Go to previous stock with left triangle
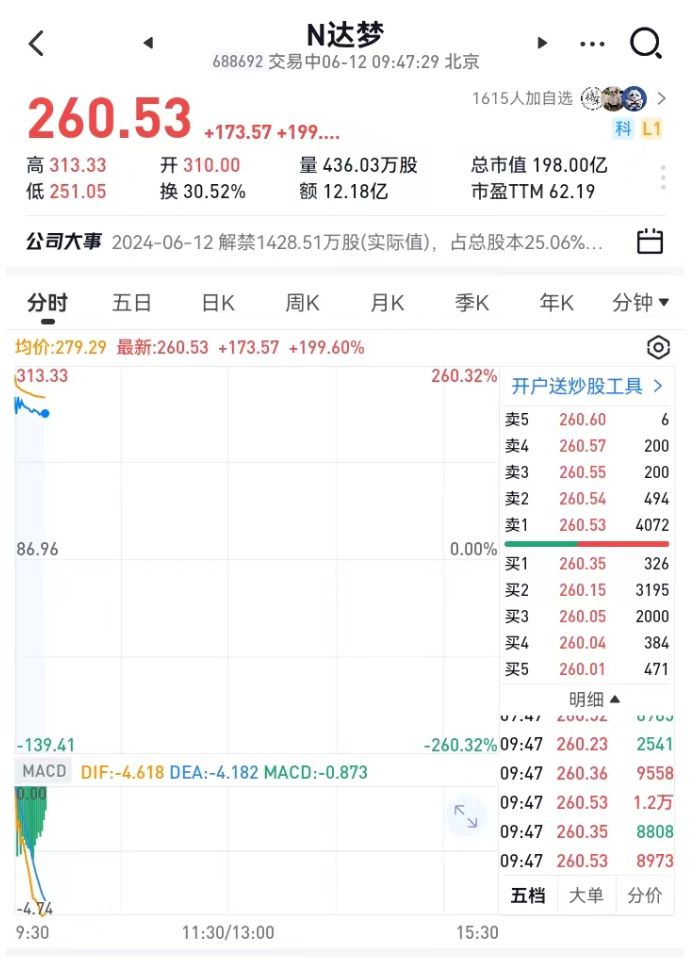This screenshot has width=700, height=962. [x=148, y=43]
